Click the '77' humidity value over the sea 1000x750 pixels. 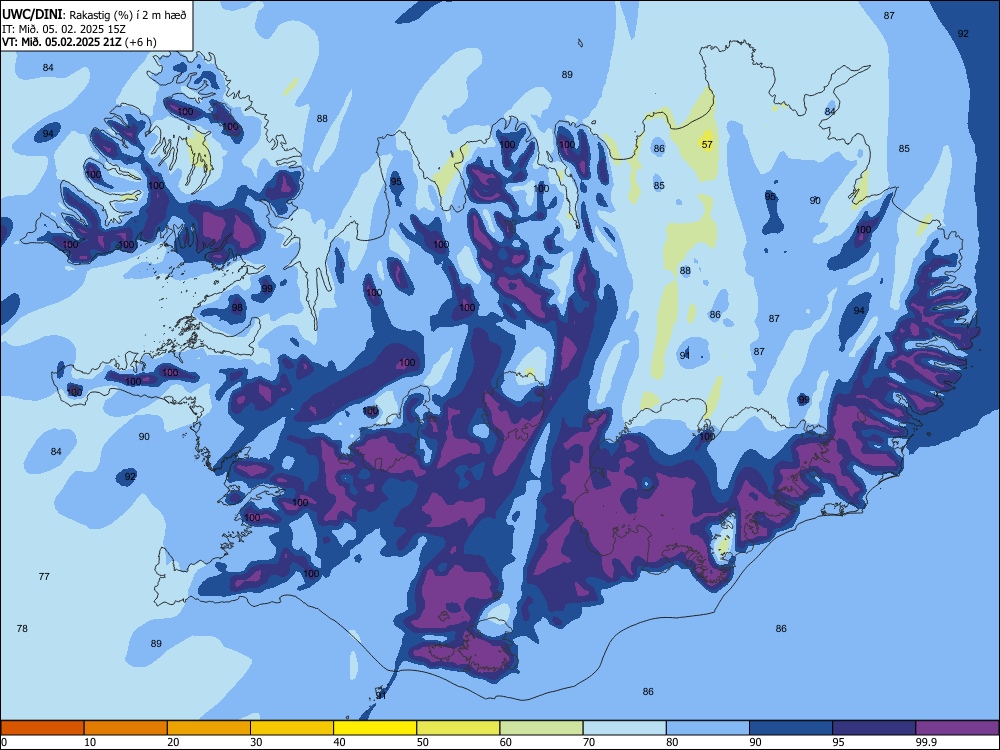click(x=44, y=577)
